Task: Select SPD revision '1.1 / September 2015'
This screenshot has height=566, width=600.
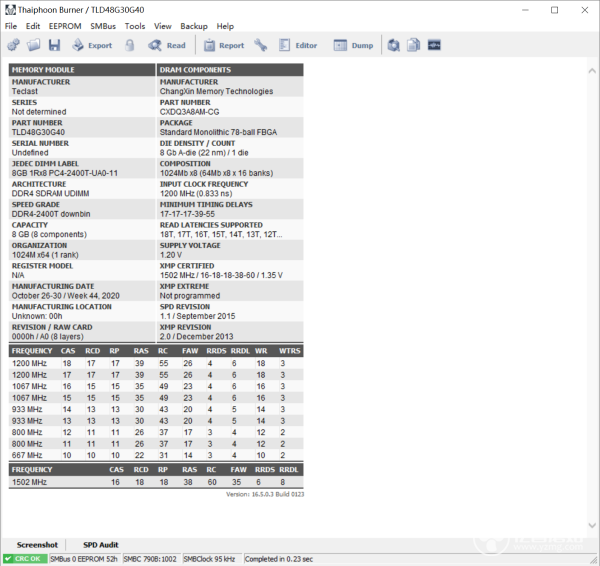Action: coord(197,316)
